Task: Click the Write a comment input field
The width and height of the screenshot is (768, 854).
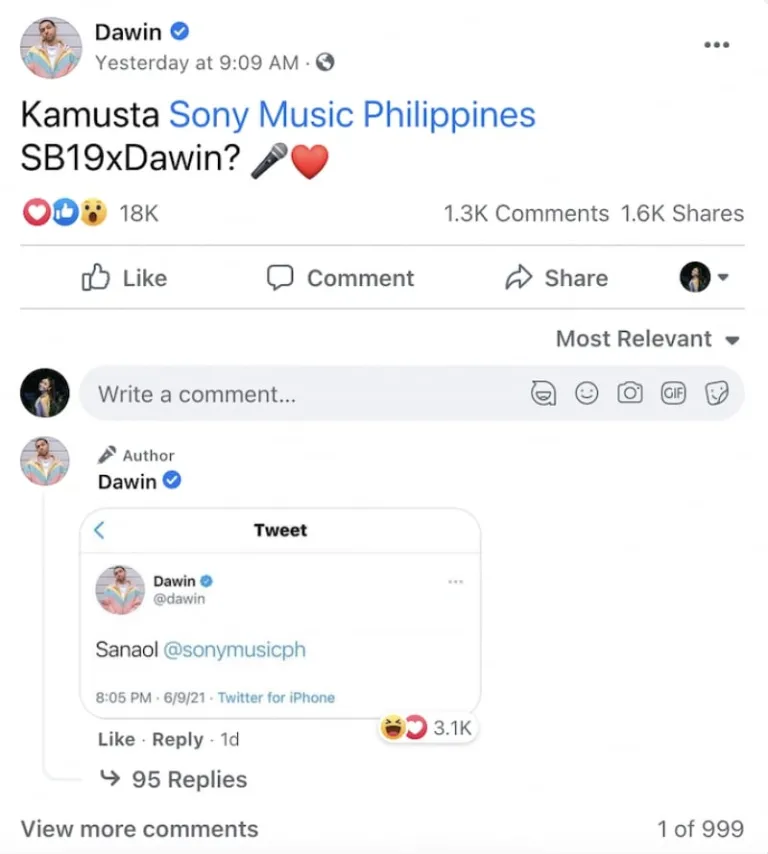Action: [300, 394]
